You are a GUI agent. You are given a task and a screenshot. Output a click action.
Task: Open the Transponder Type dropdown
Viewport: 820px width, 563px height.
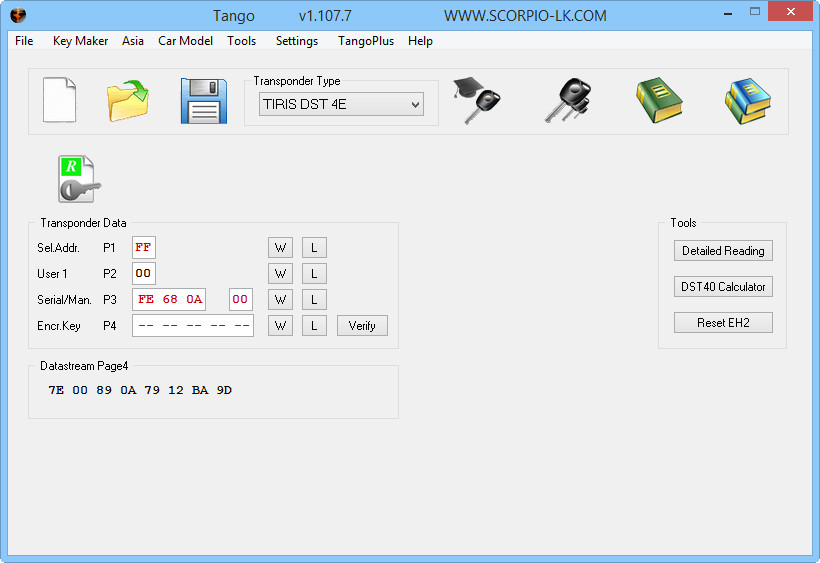pyautogui.click(x=341, y=104)
